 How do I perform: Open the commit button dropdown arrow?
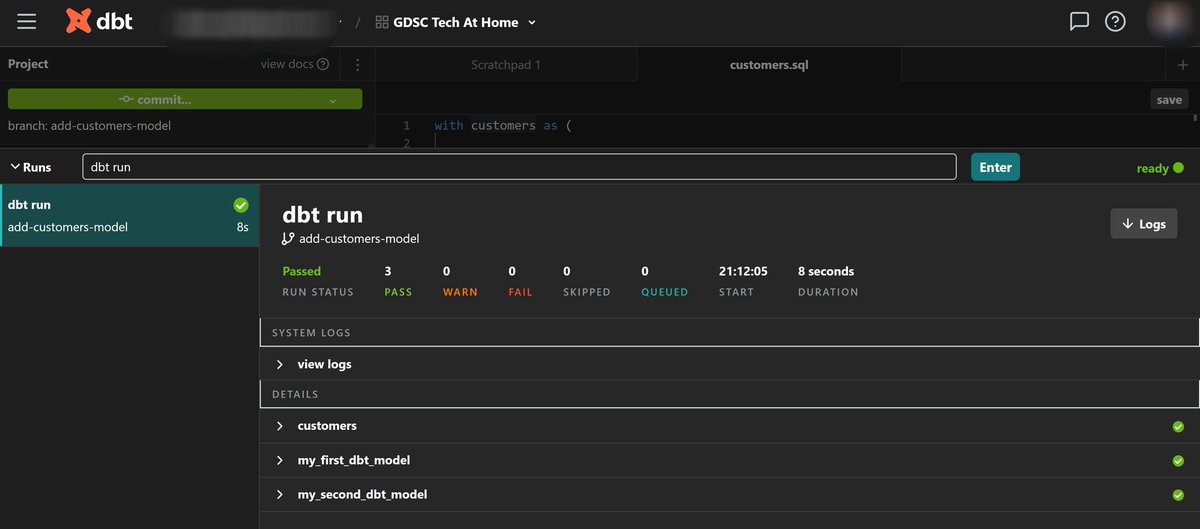[x=333, y=100]
